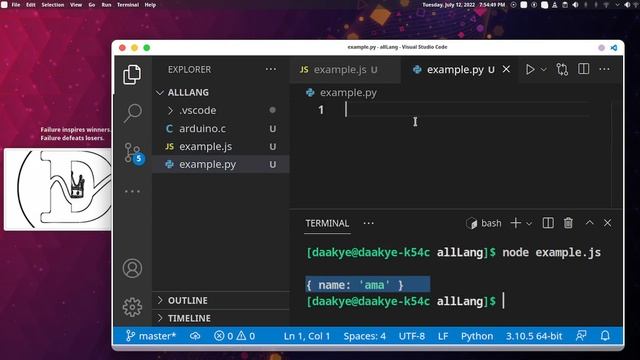Click the { name: 'ama' } terminal output
The height and width of the screenshot is (360, 640).
coord(355,285)
